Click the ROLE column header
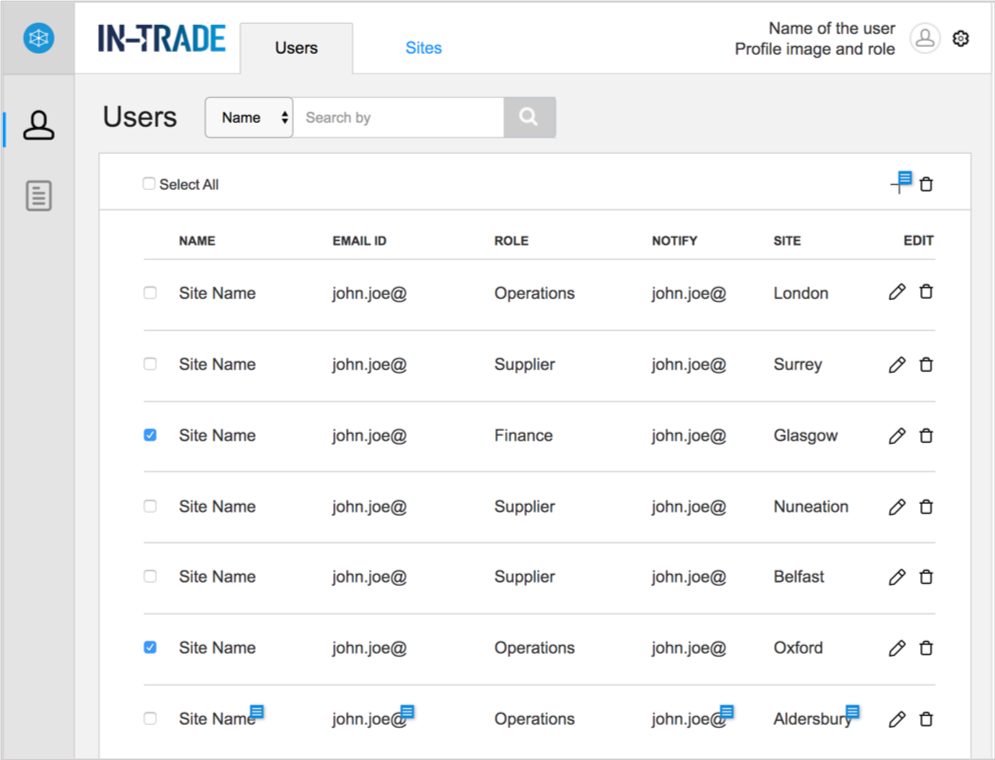Image resolution: width=995 pixels, height=760 pixels. [x=511, y=240]
